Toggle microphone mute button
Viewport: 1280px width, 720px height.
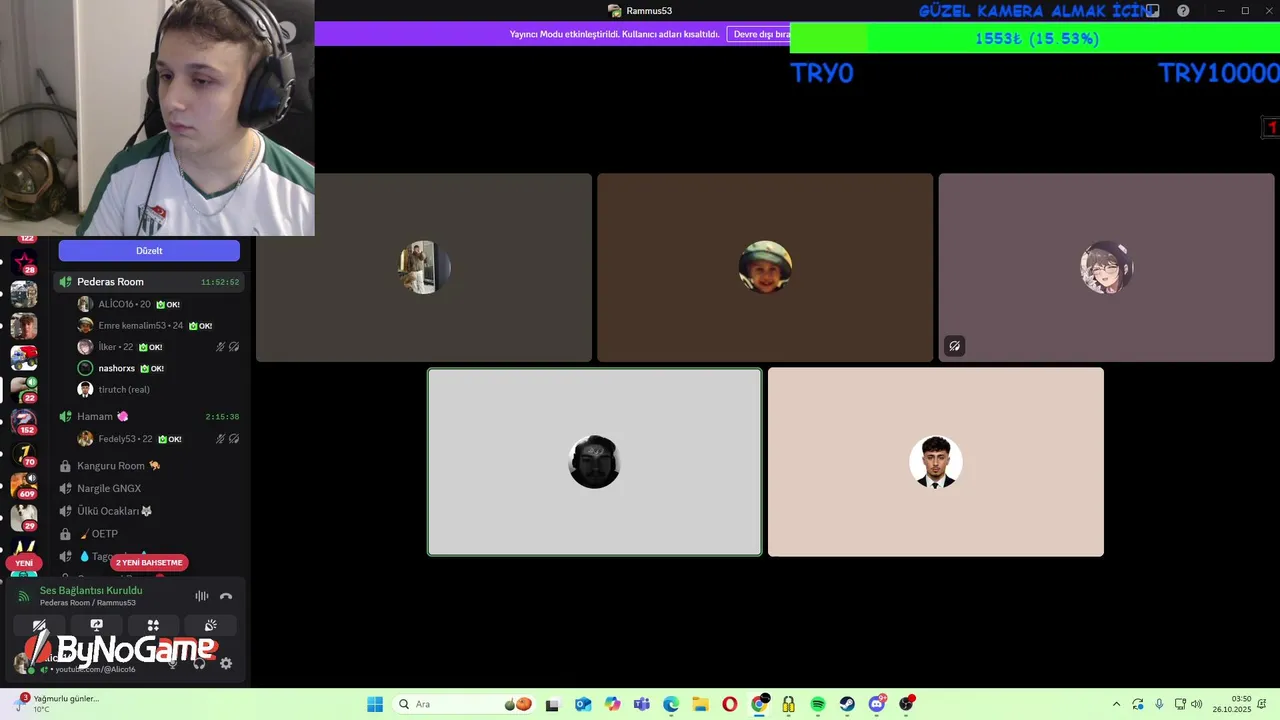[x=172, y=663]
